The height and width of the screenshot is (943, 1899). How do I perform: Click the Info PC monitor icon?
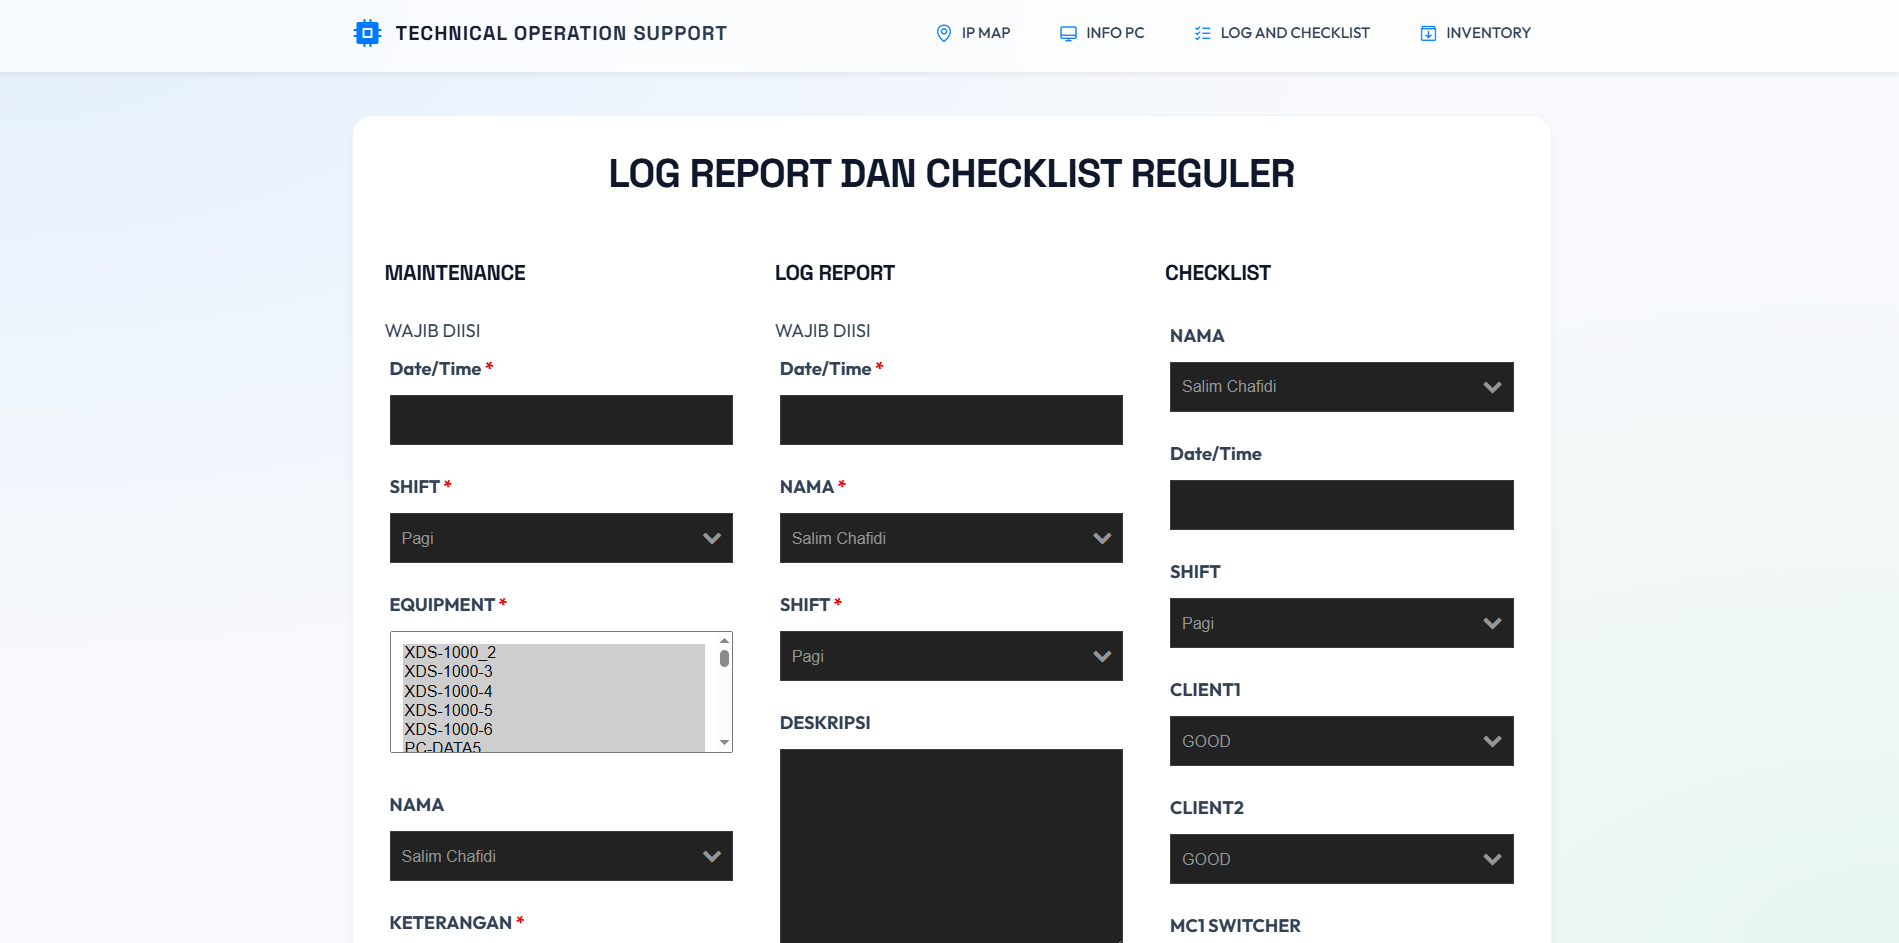click(1068, 33)
